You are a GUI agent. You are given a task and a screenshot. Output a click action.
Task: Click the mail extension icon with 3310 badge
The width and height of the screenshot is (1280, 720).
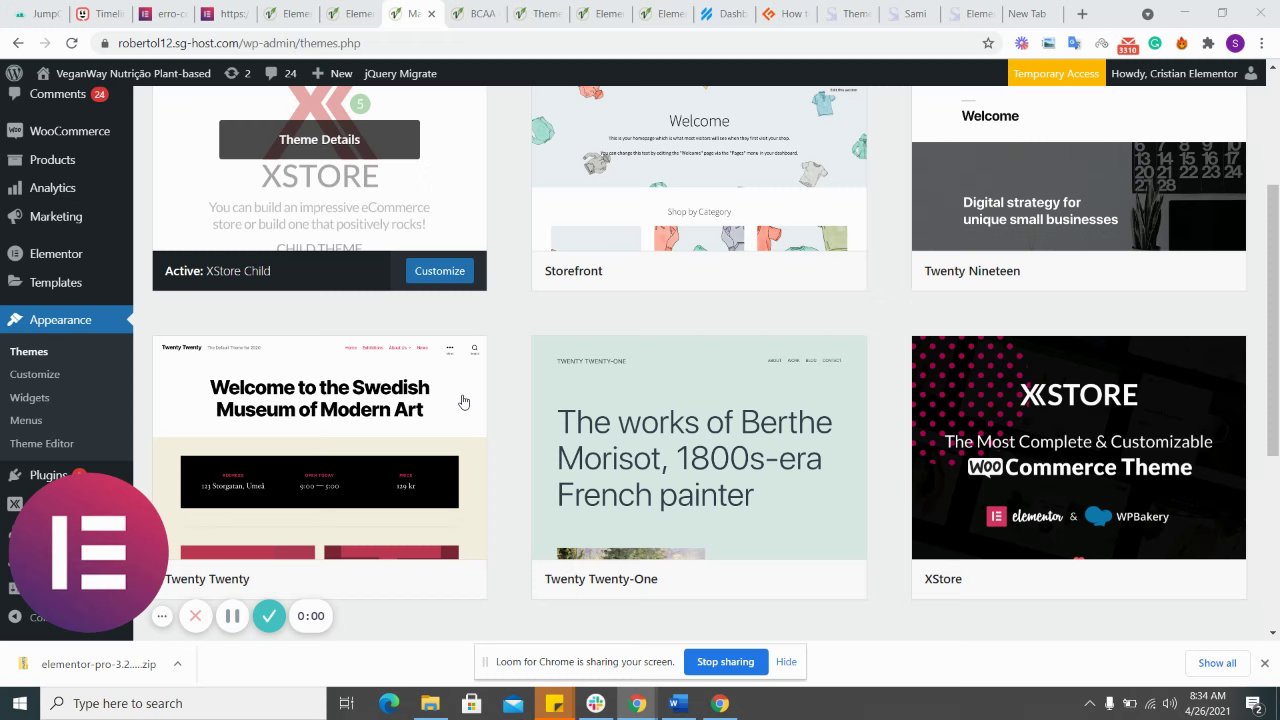point(1127,44)
